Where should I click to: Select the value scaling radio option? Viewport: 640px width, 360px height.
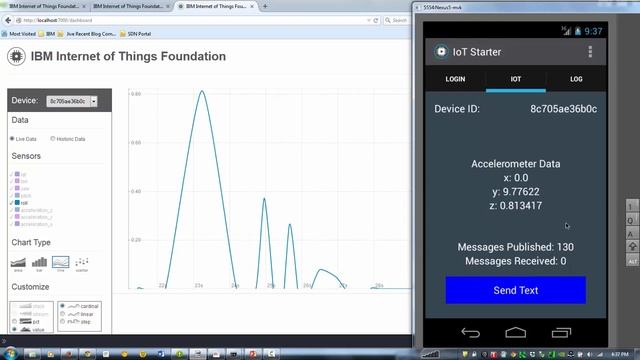[x=15, y=329]
